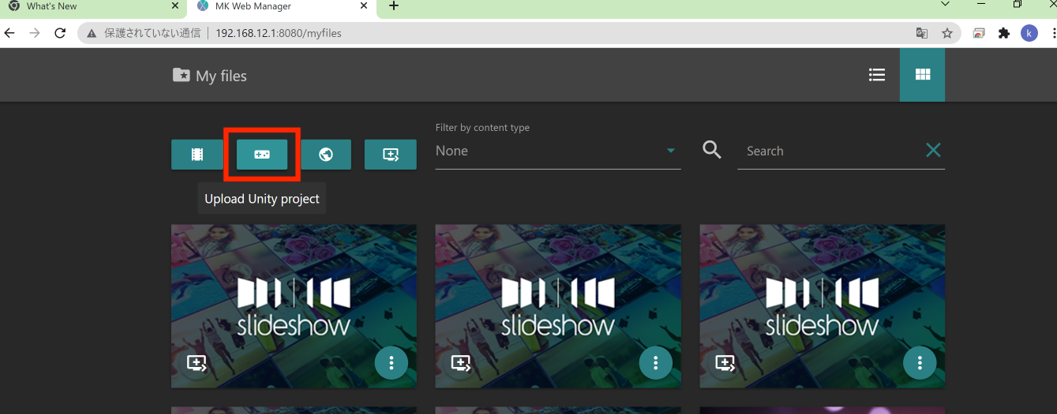1057x414 pixels.
Task: Close the MK Web Manager tab
Action: tap(364, 6)
